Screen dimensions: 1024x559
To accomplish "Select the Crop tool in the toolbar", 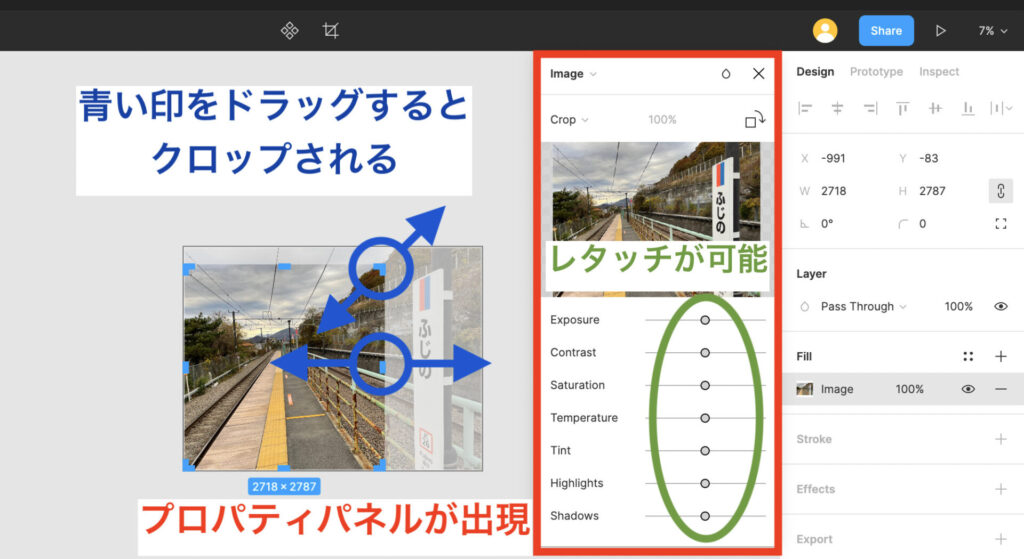I will (x=330, y=31).
